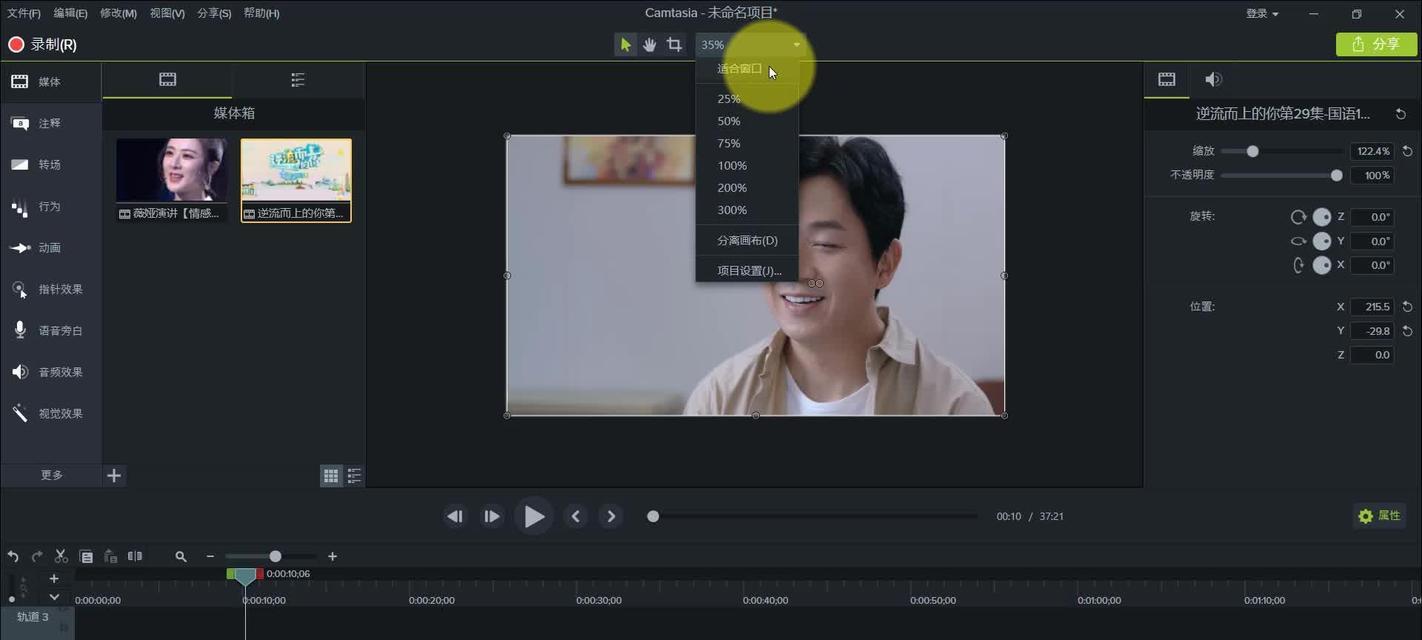
Task: Click the Play button
Action: [x=534, y=516]
